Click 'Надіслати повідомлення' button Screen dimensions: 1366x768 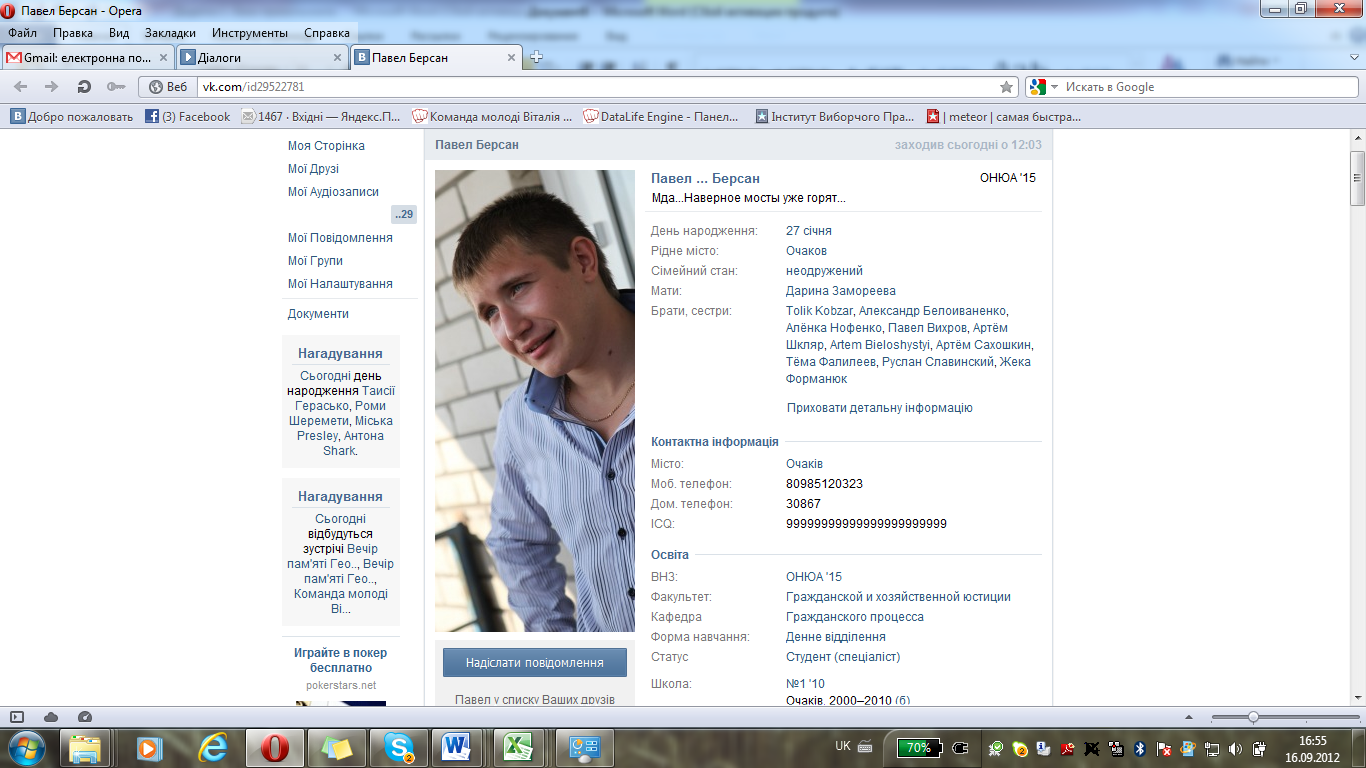pos(535,662)
